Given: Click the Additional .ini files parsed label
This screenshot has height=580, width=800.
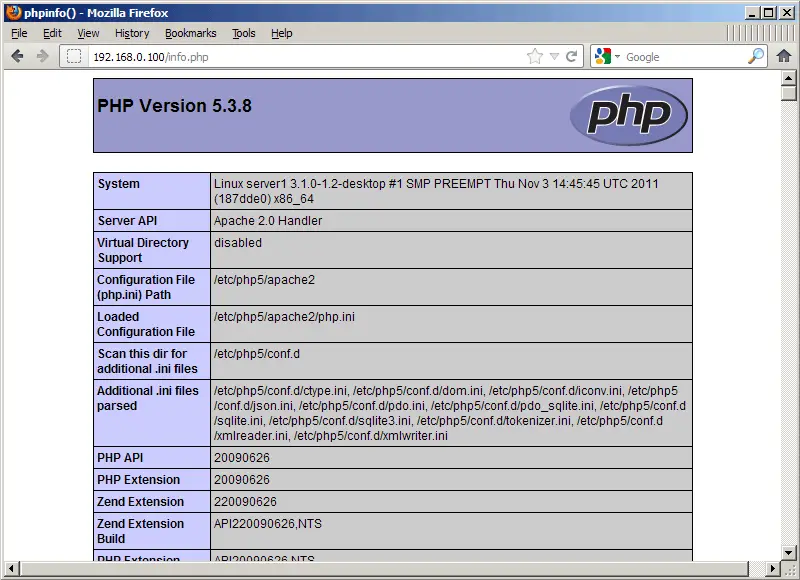Looking at the screenshot, I should click(147, 398).
